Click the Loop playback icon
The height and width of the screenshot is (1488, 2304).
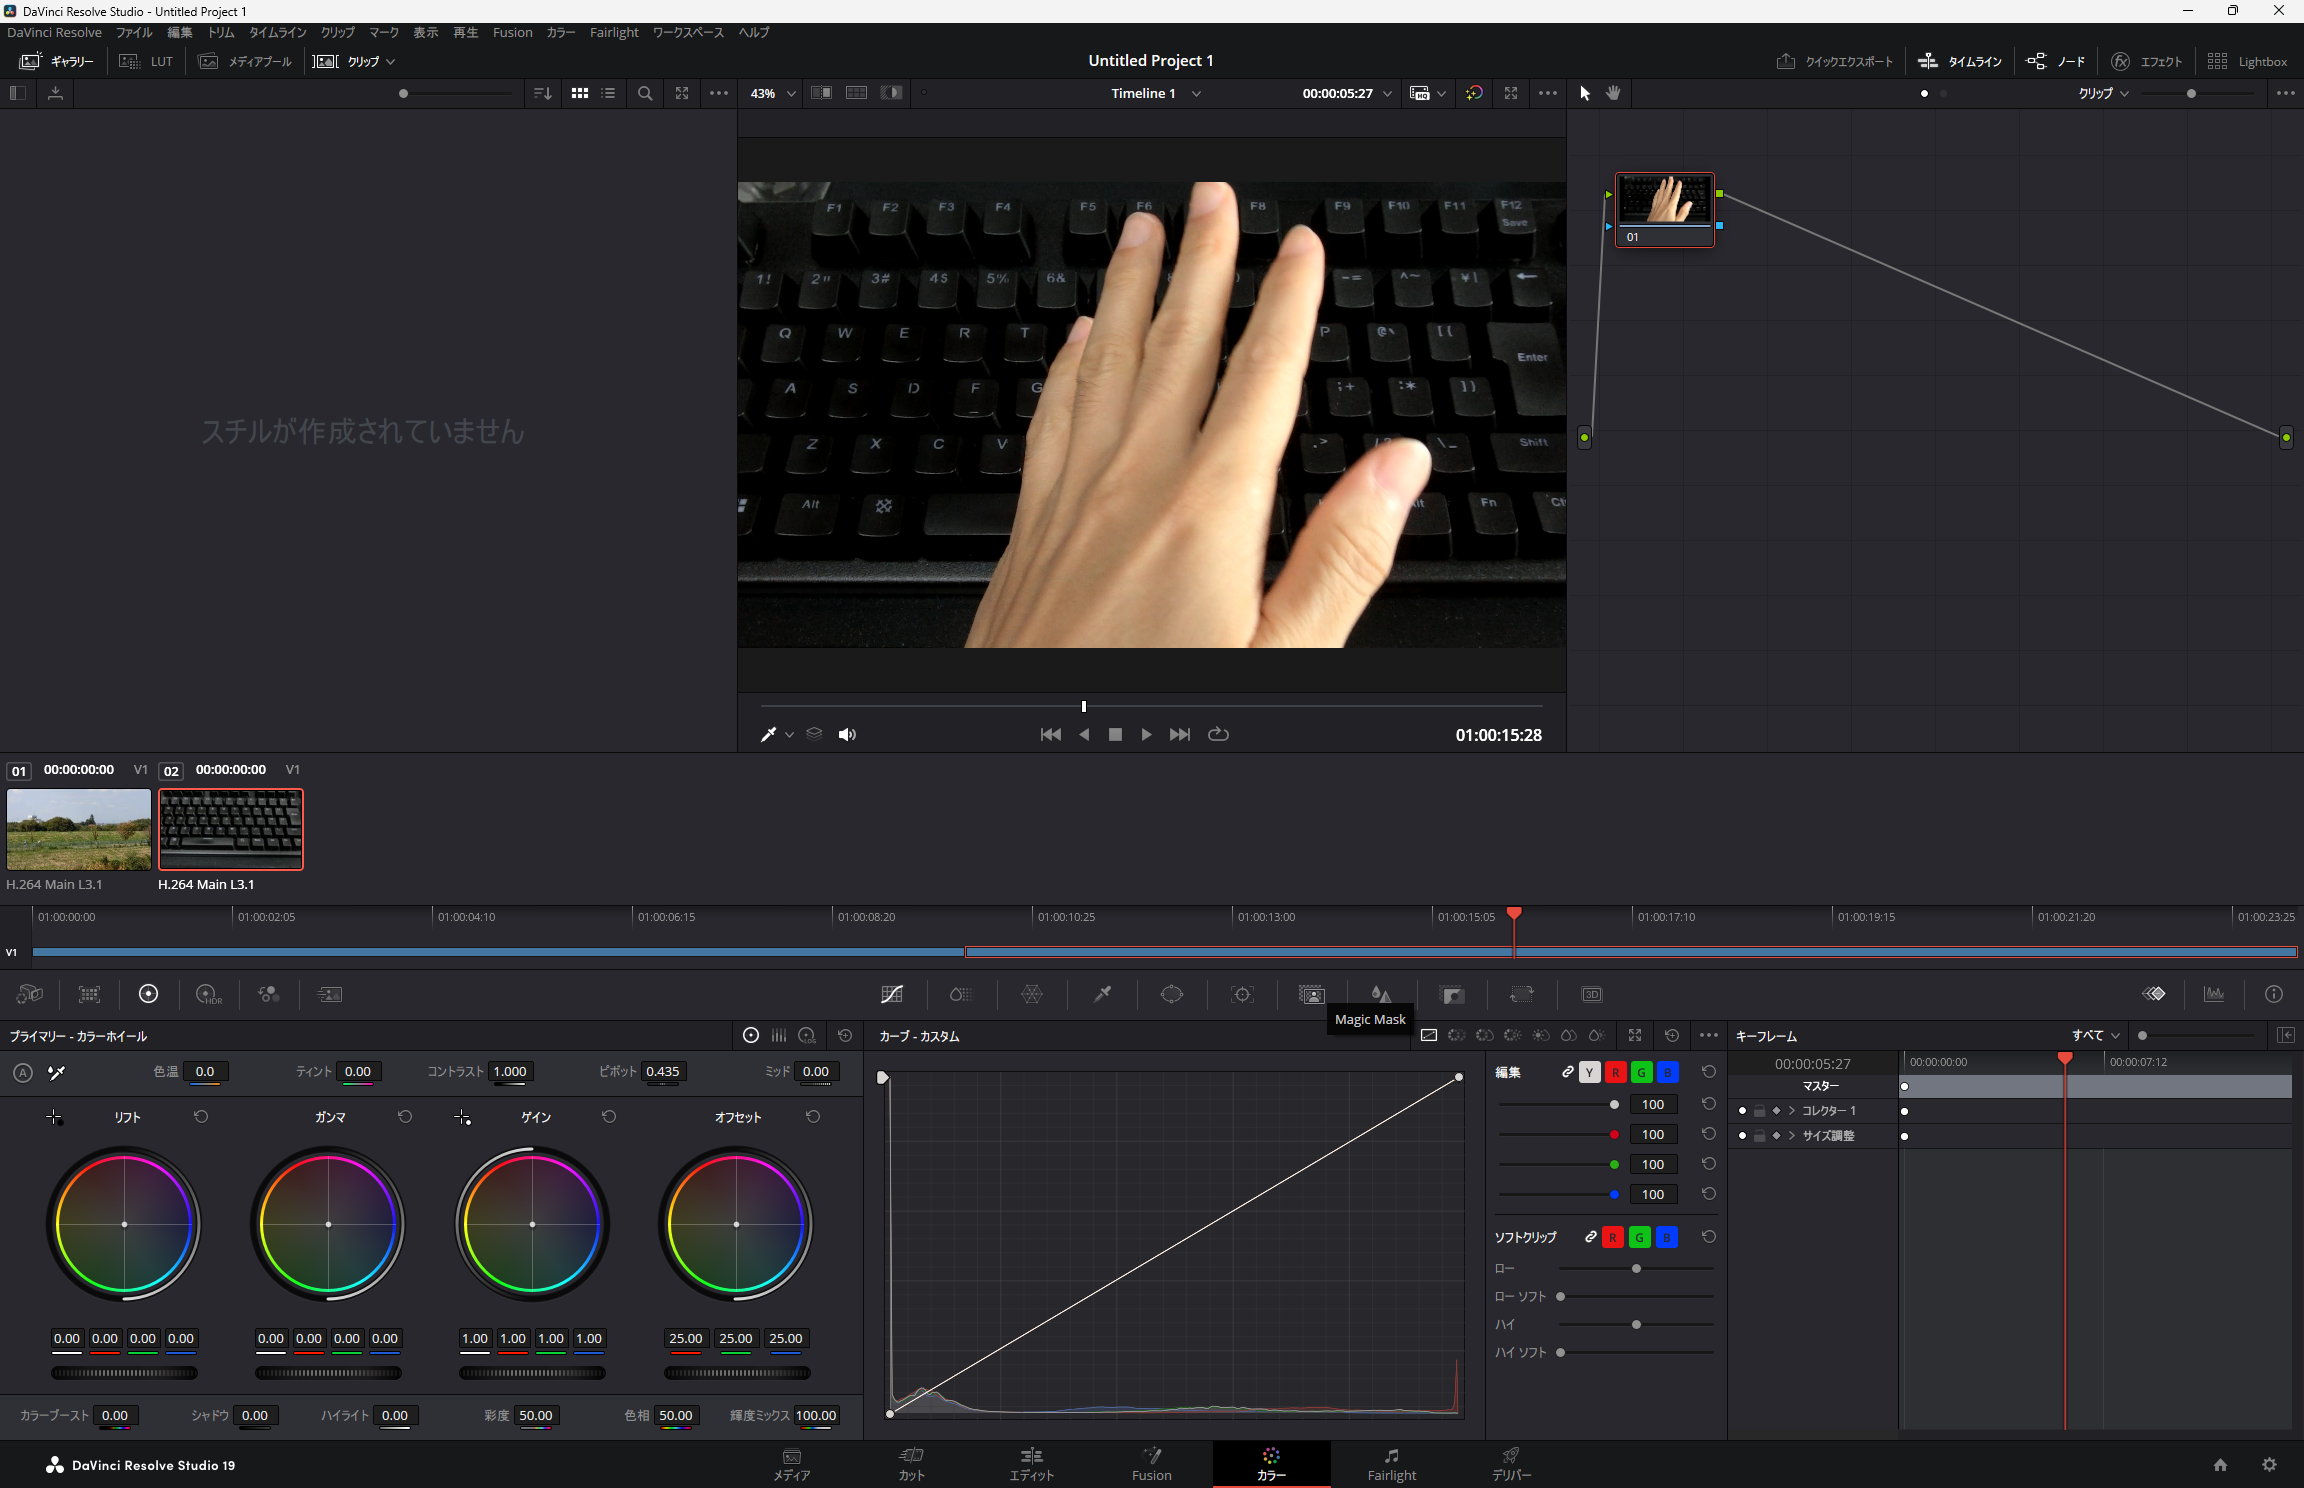1218,734
